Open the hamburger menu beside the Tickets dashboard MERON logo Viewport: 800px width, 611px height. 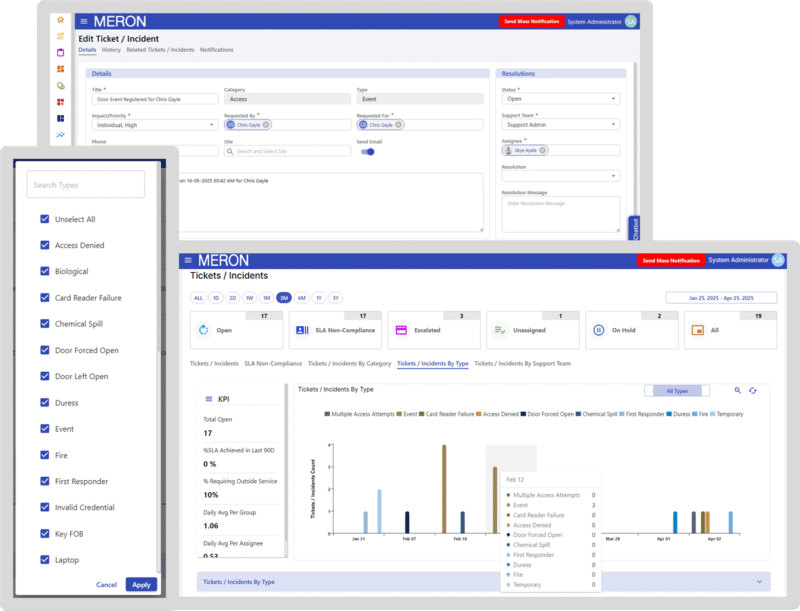pos(188,260)
